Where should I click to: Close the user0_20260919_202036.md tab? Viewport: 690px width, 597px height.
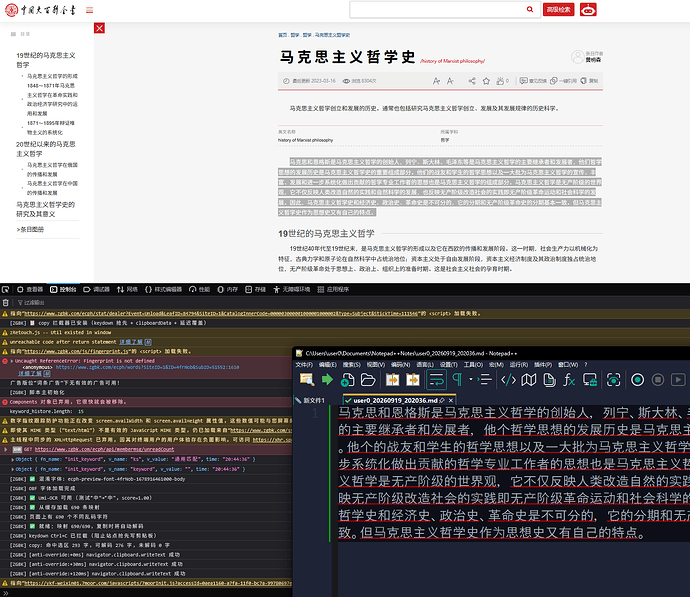(x=450, y=400)
